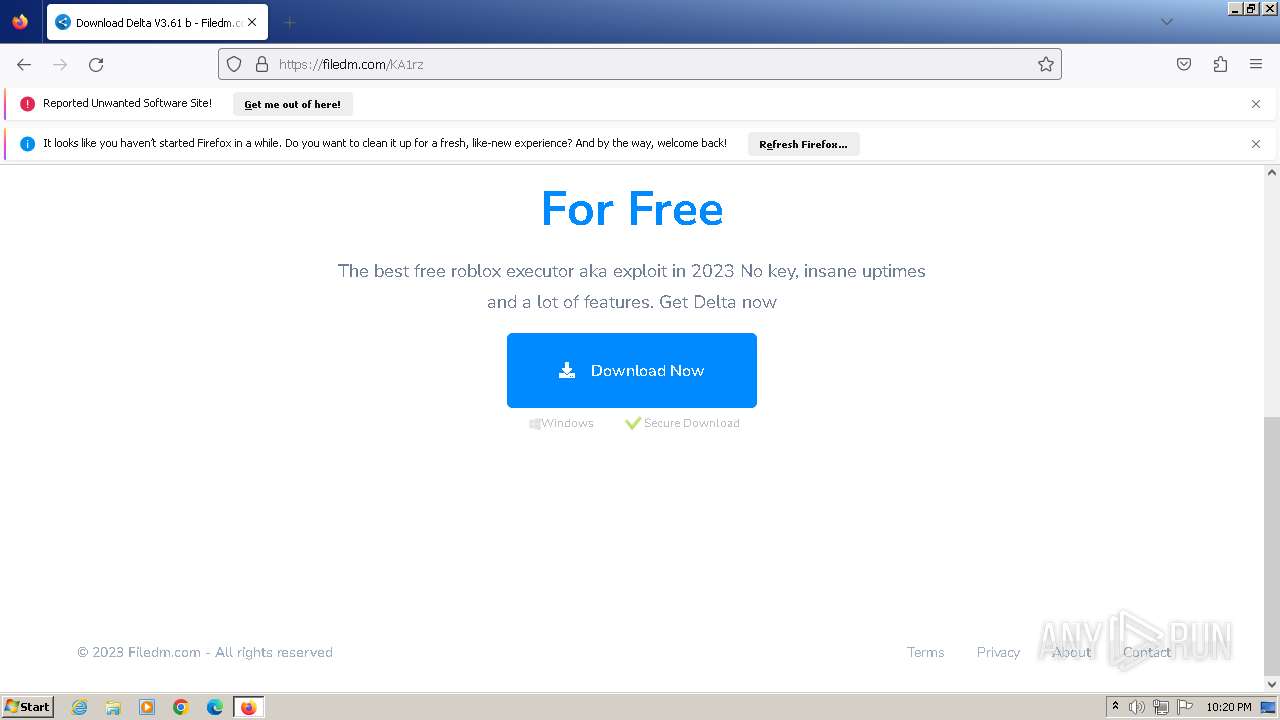
Task: Expand the list all tabs chevron
Action: coord(1166,22)
